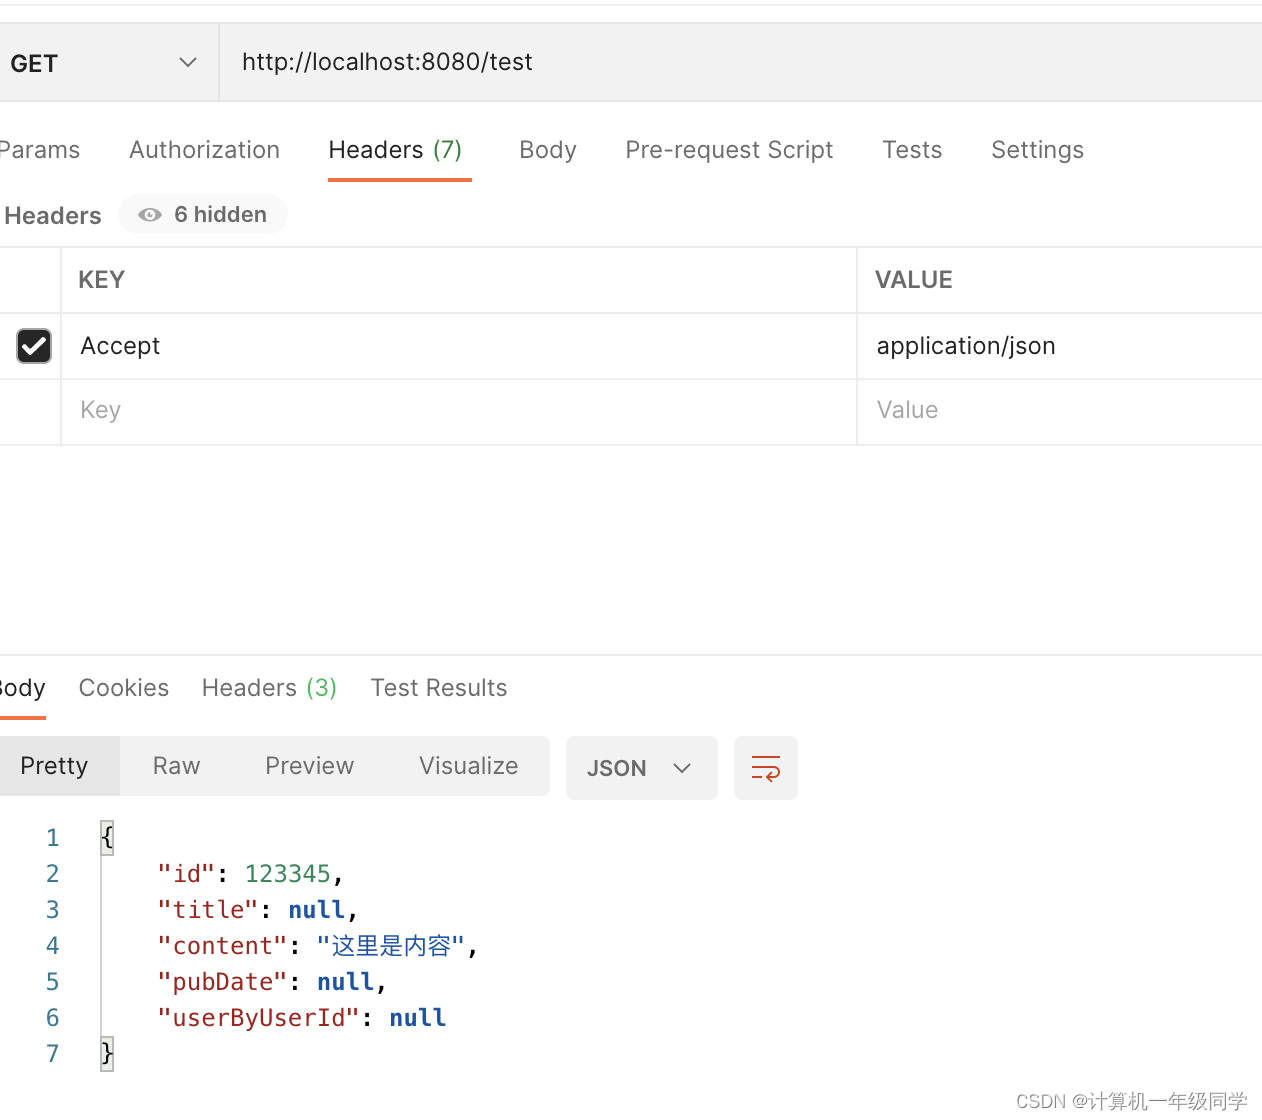Switch to Preview response view
The image size is (1262, 1120).
pos(310,766)
